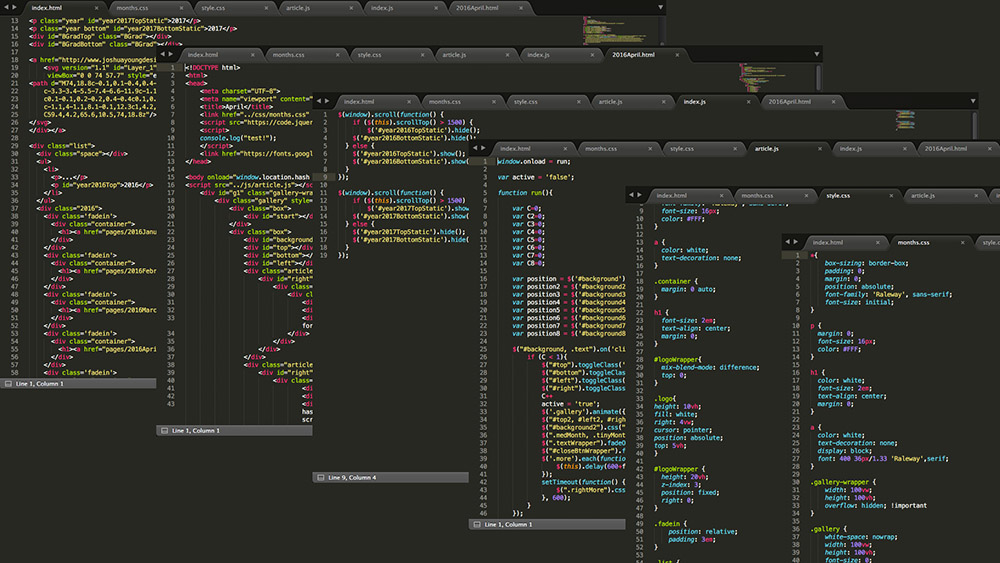This screenshot has width=1000, height=563.
Task: Close active months.css tab in frontmost window
Action: (x=962, y=242)
